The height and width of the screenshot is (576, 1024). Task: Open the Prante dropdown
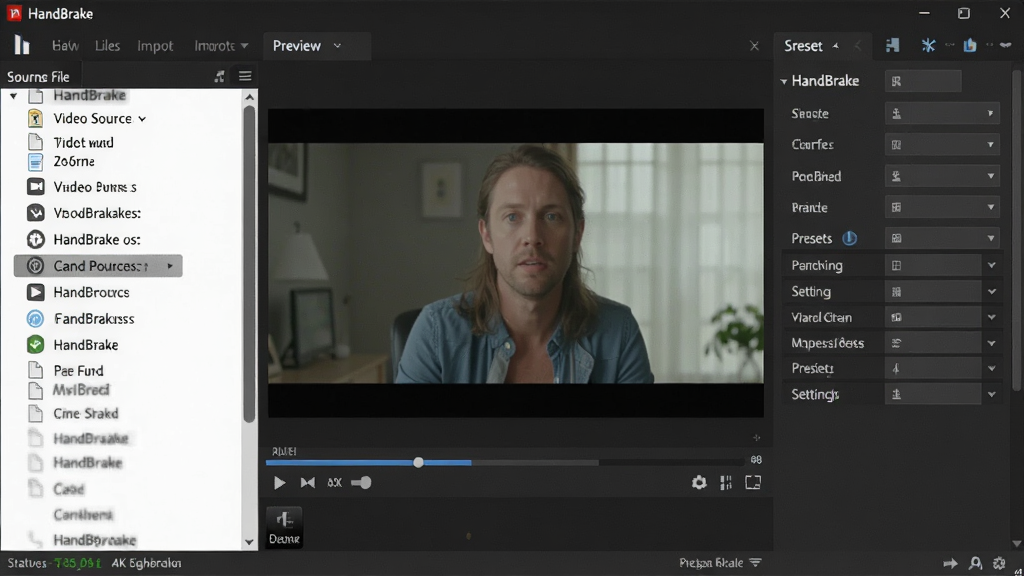942,208
